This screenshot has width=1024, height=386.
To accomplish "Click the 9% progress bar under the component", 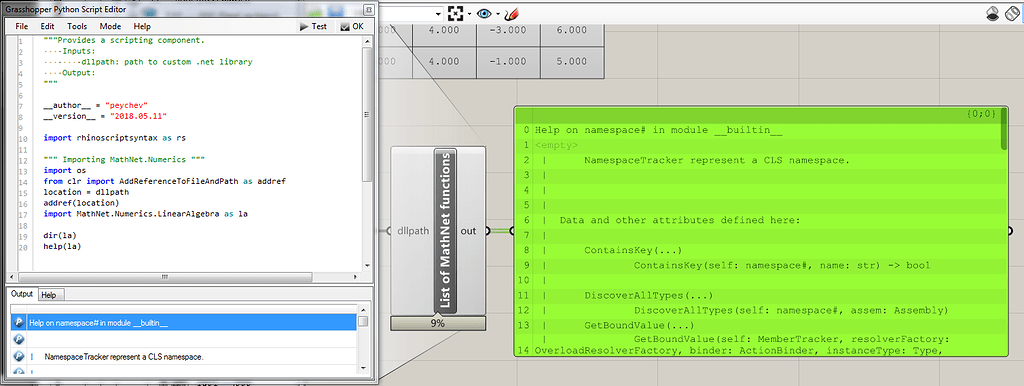I will click(x=438, y=323).
